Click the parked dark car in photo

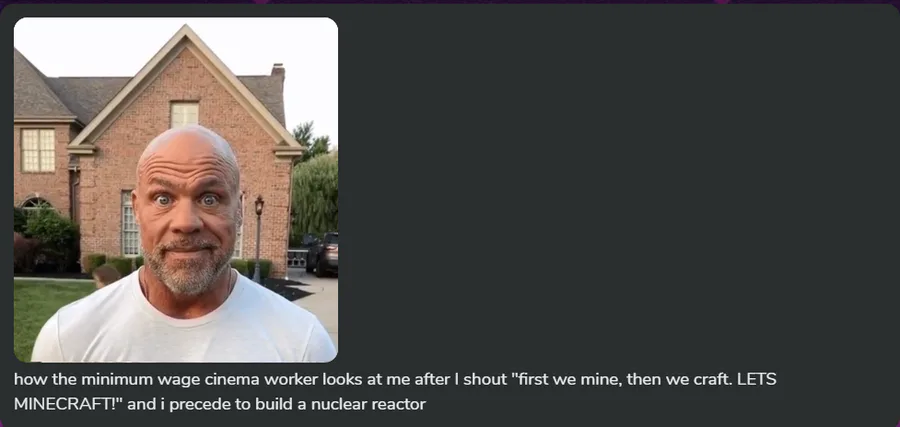pos(322,253)
